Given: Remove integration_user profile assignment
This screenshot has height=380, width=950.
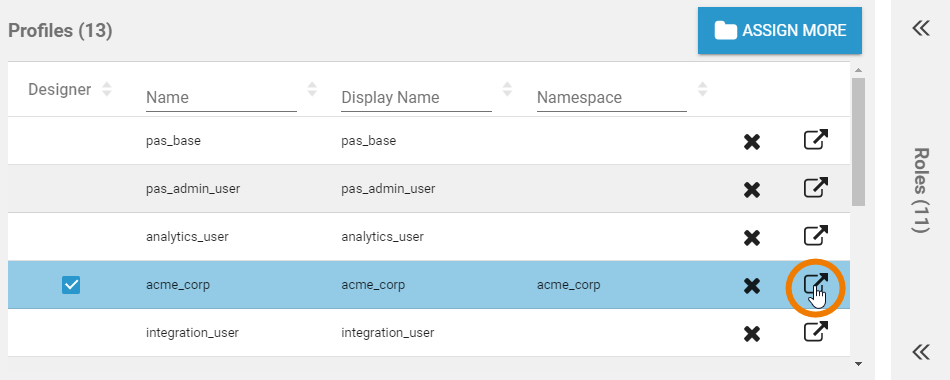Looking at the screenshot, I should [752, 334].
